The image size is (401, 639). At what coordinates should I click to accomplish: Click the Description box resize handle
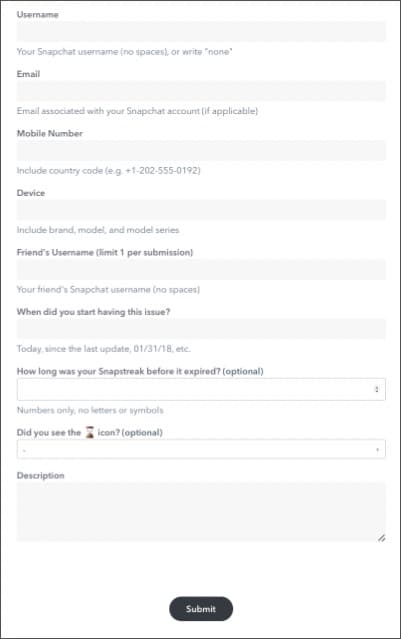[381, 538]
